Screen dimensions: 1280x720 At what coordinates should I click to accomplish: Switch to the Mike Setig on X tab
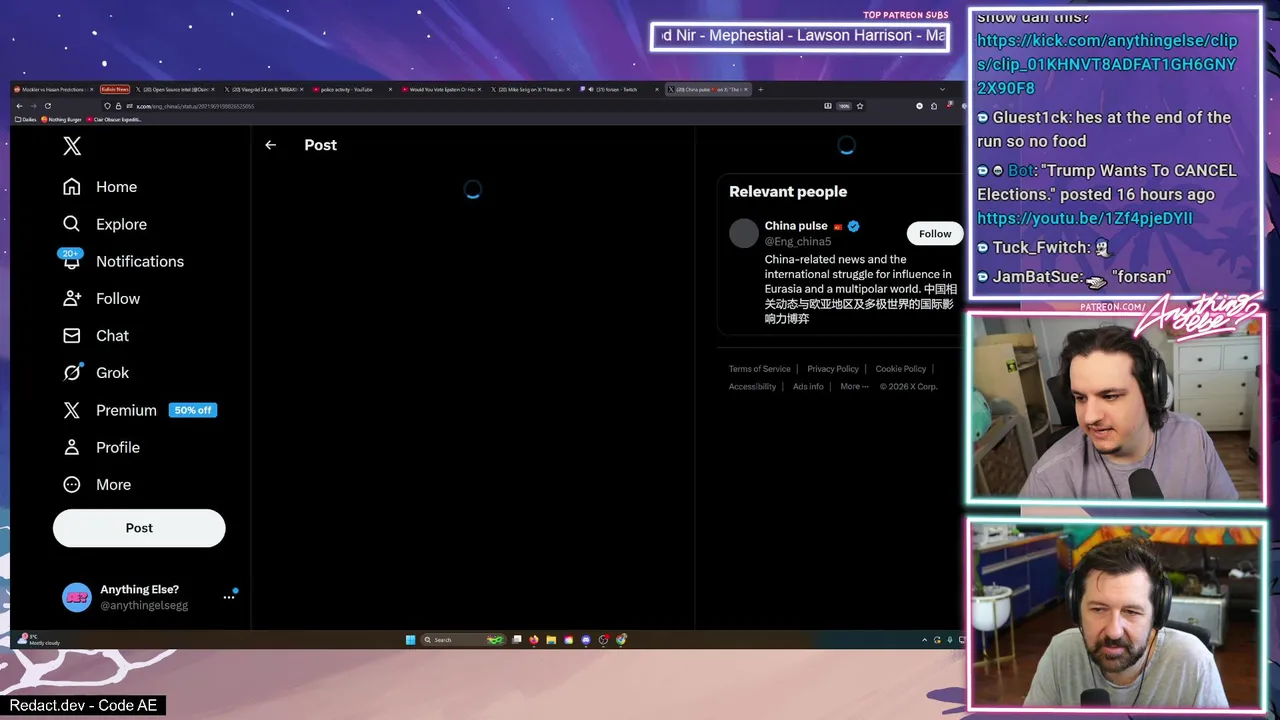coord(529,89)
